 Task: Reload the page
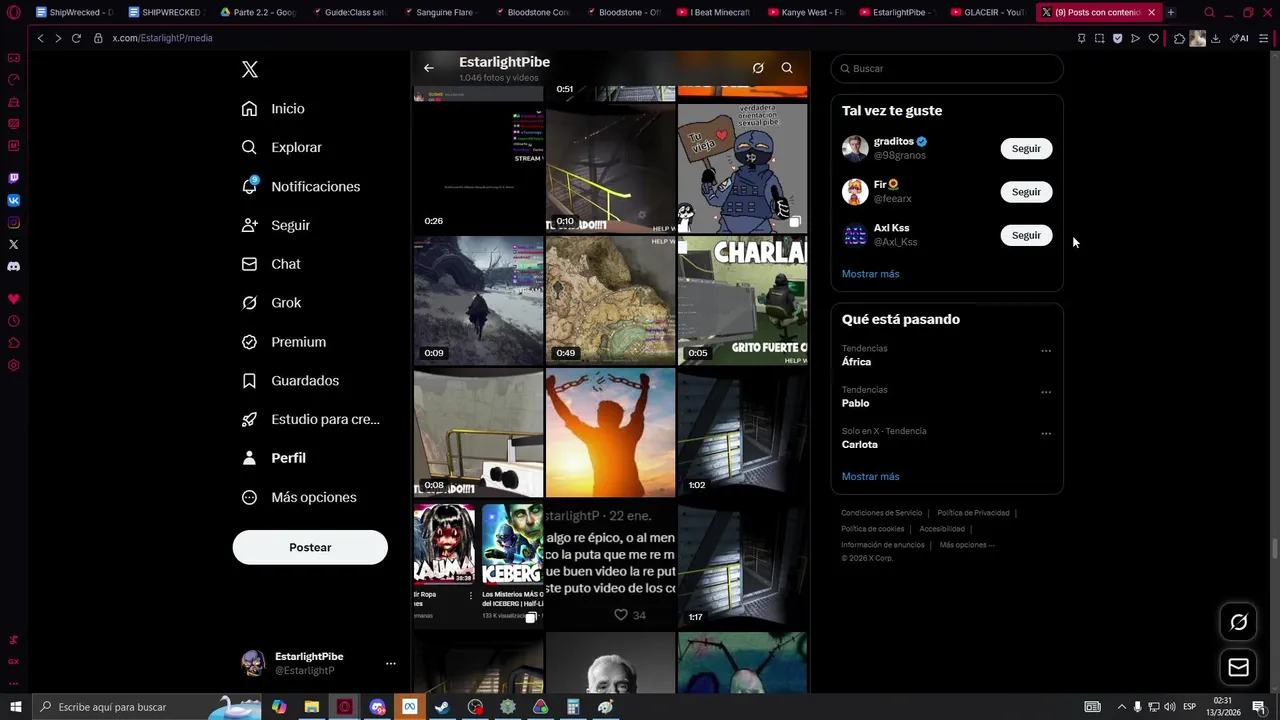click(76, 38)
